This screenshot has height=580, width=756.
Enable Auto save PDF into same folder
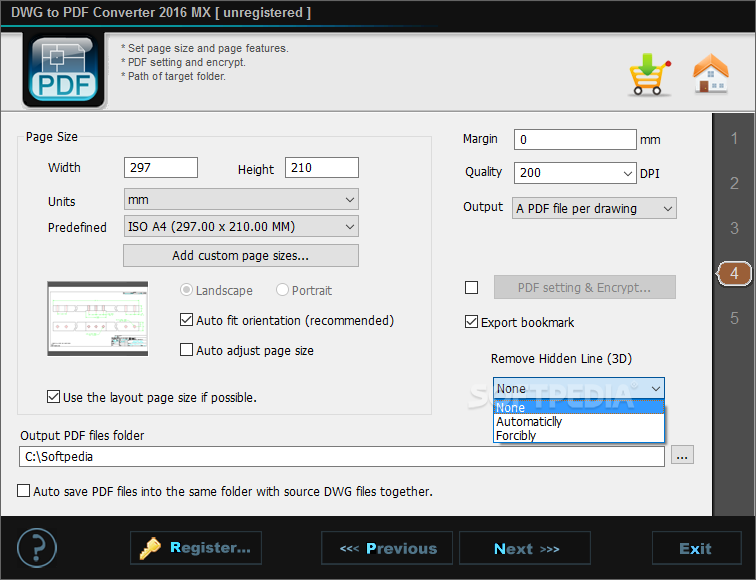click(24, 491)
